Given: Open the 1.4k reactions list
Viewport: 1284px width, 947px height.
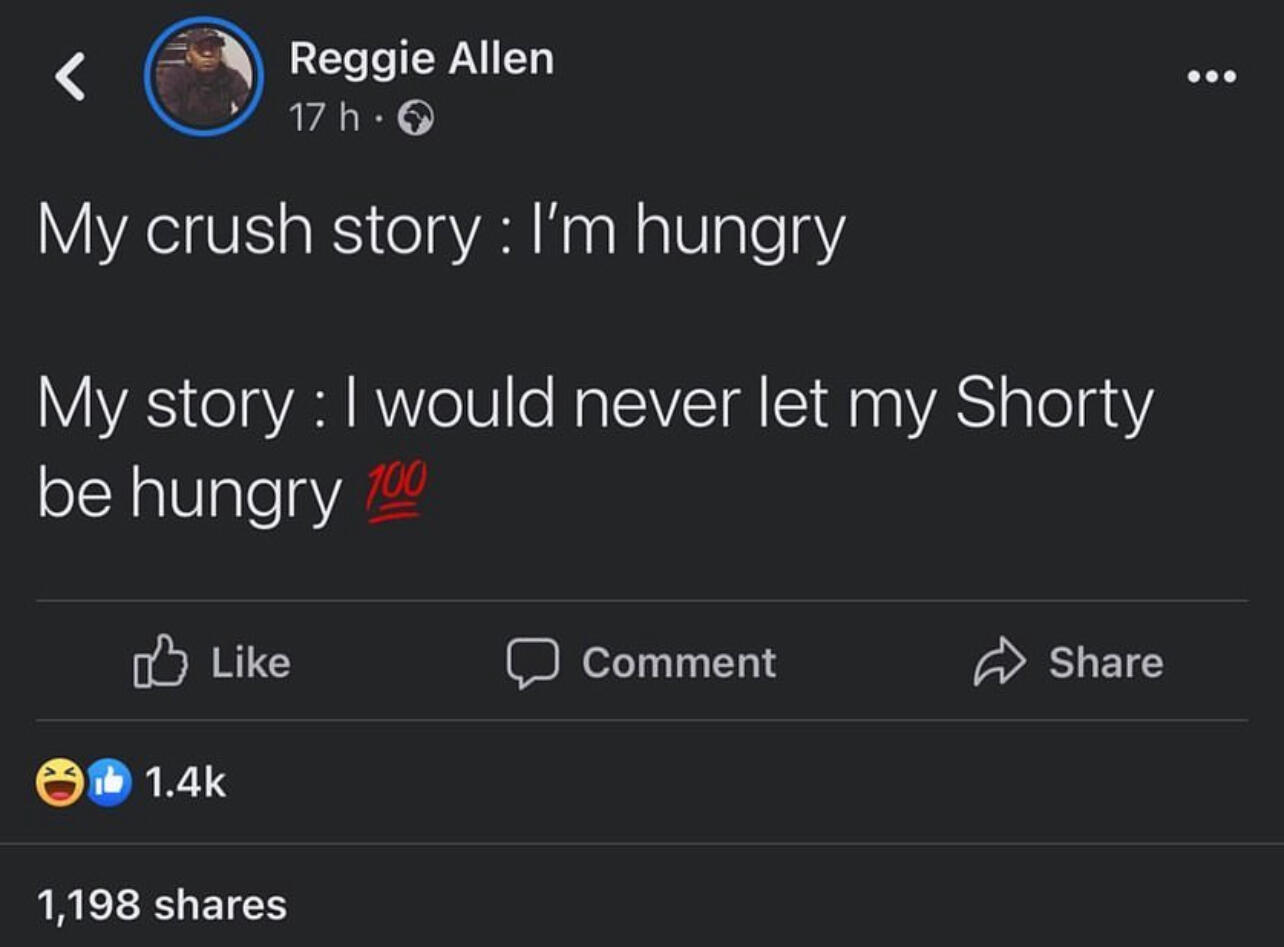Looking at the screenshot, I should (186, 782).
